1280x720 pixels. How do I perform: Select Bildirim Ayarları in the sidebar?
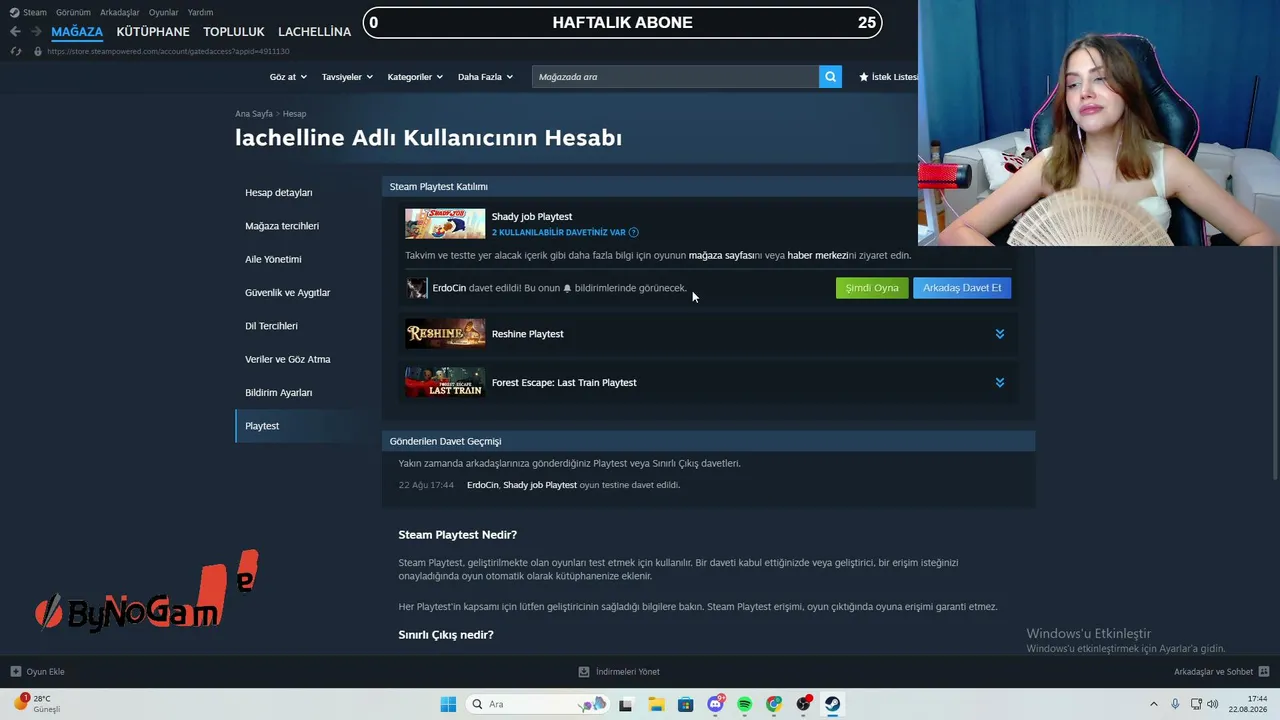(x=279, y=393)
